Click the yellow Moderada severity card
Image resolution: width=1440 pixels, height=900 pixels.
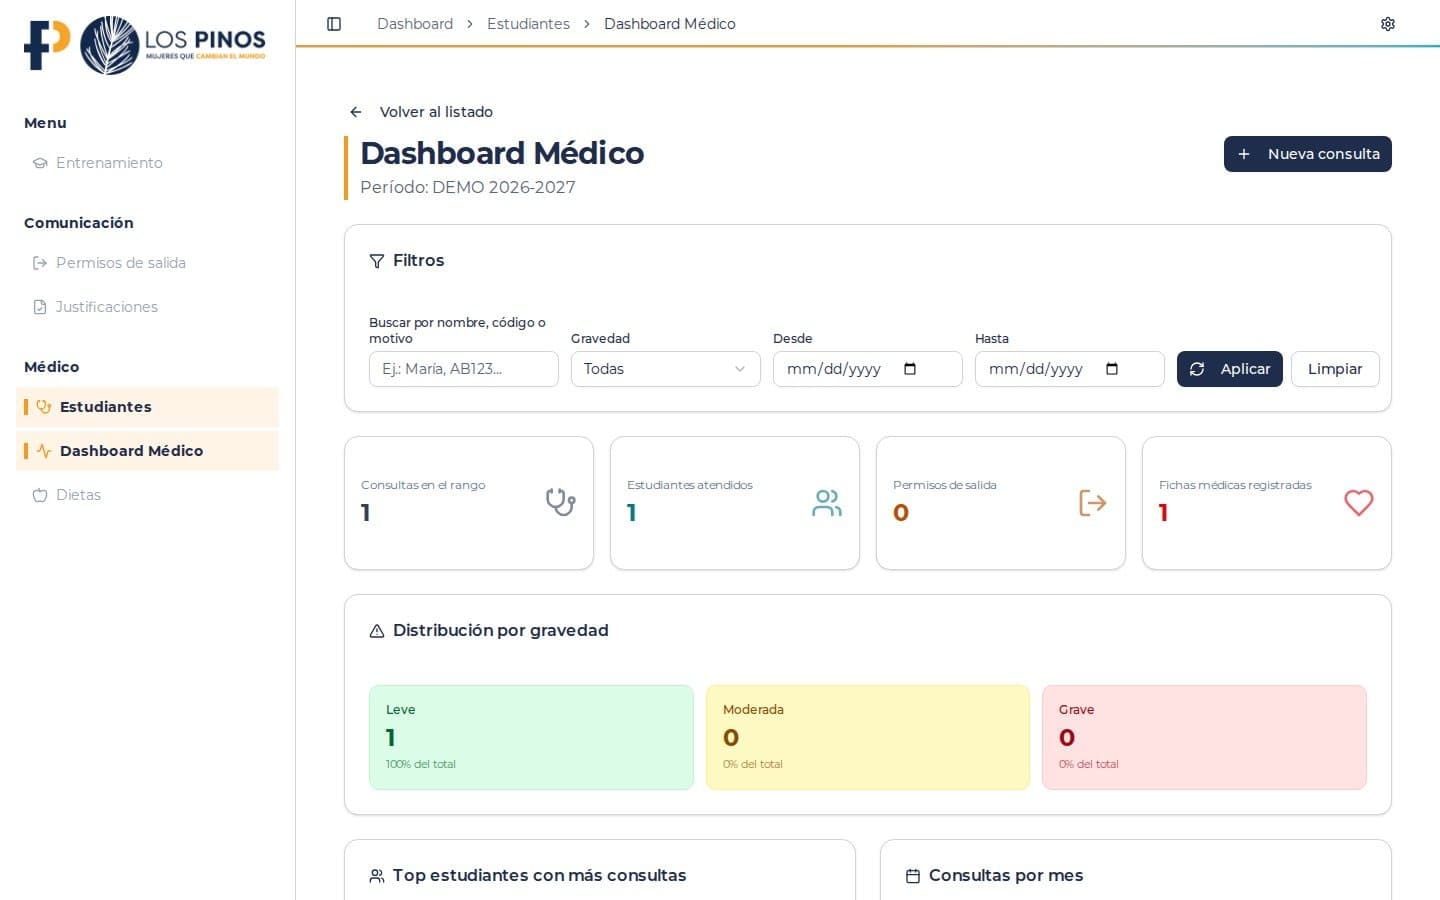868,738
